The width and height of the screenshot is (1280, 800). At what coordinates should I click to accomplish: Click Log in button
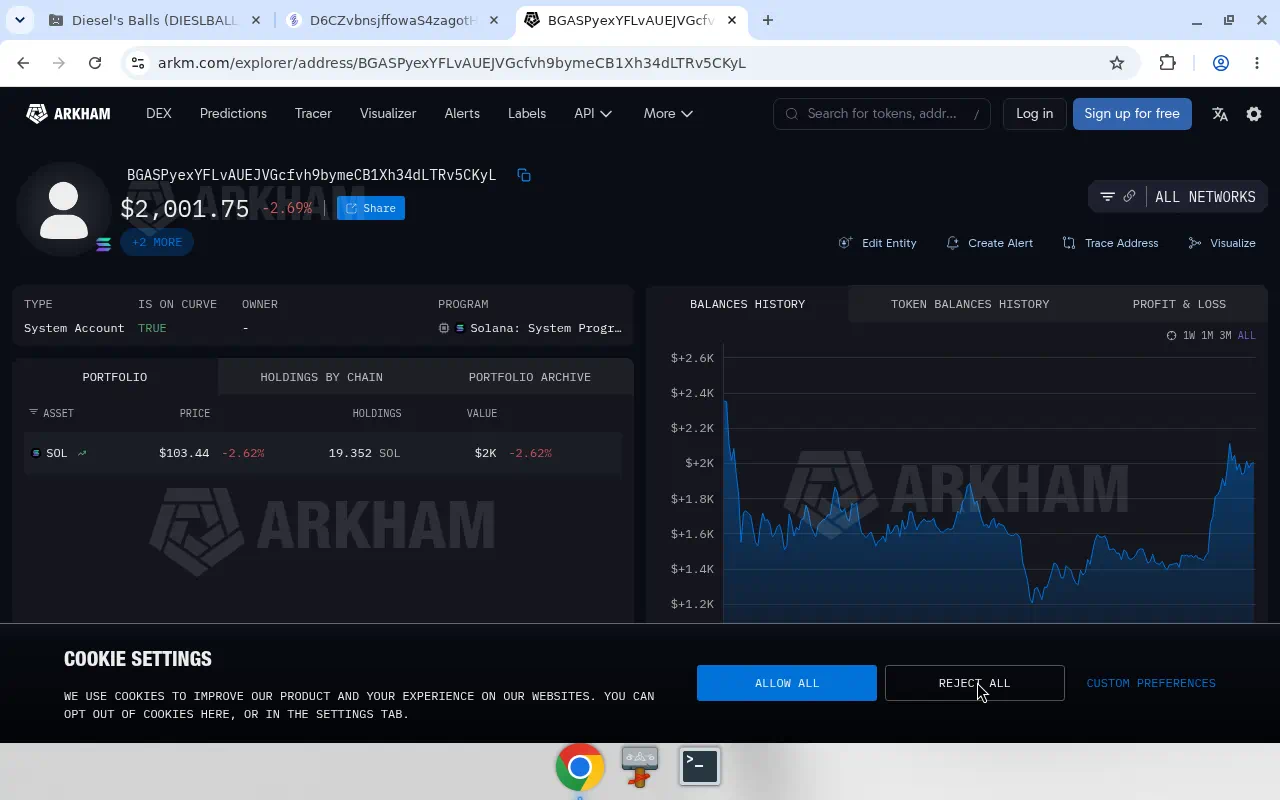[1034, 114]
